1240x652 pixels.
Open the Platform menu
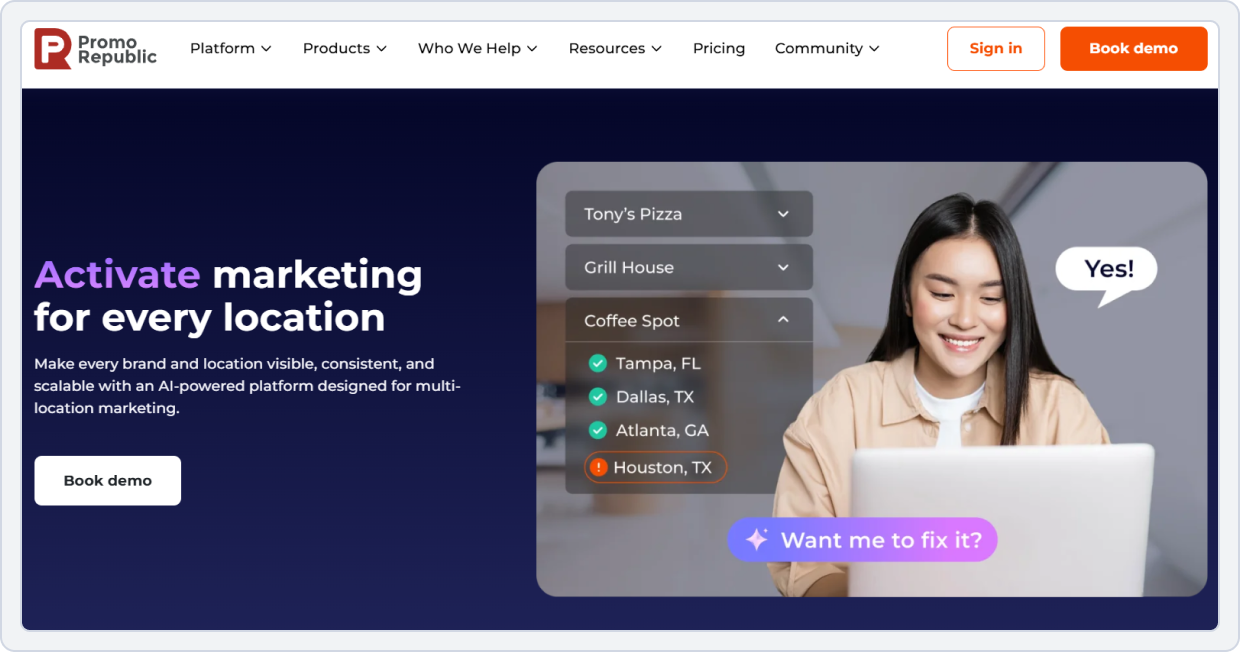[230, 48]
